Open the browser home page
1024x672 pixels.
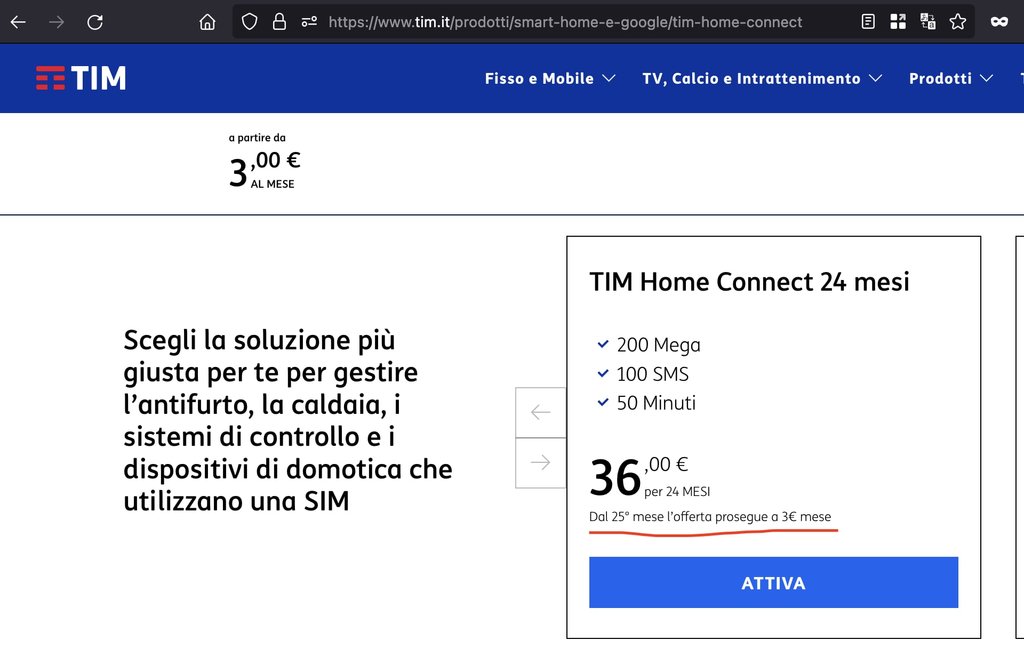tap(207, 22)
